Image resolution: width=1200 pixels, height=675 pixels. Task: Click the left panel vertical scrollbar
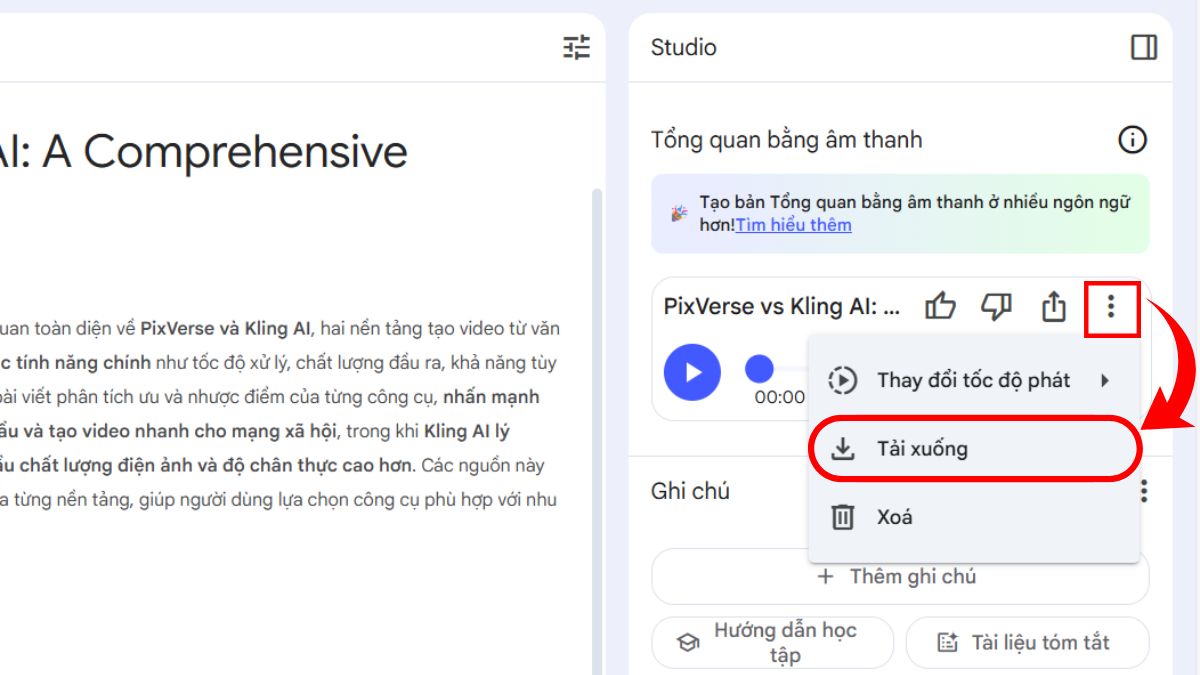click(x=598, y=430)
